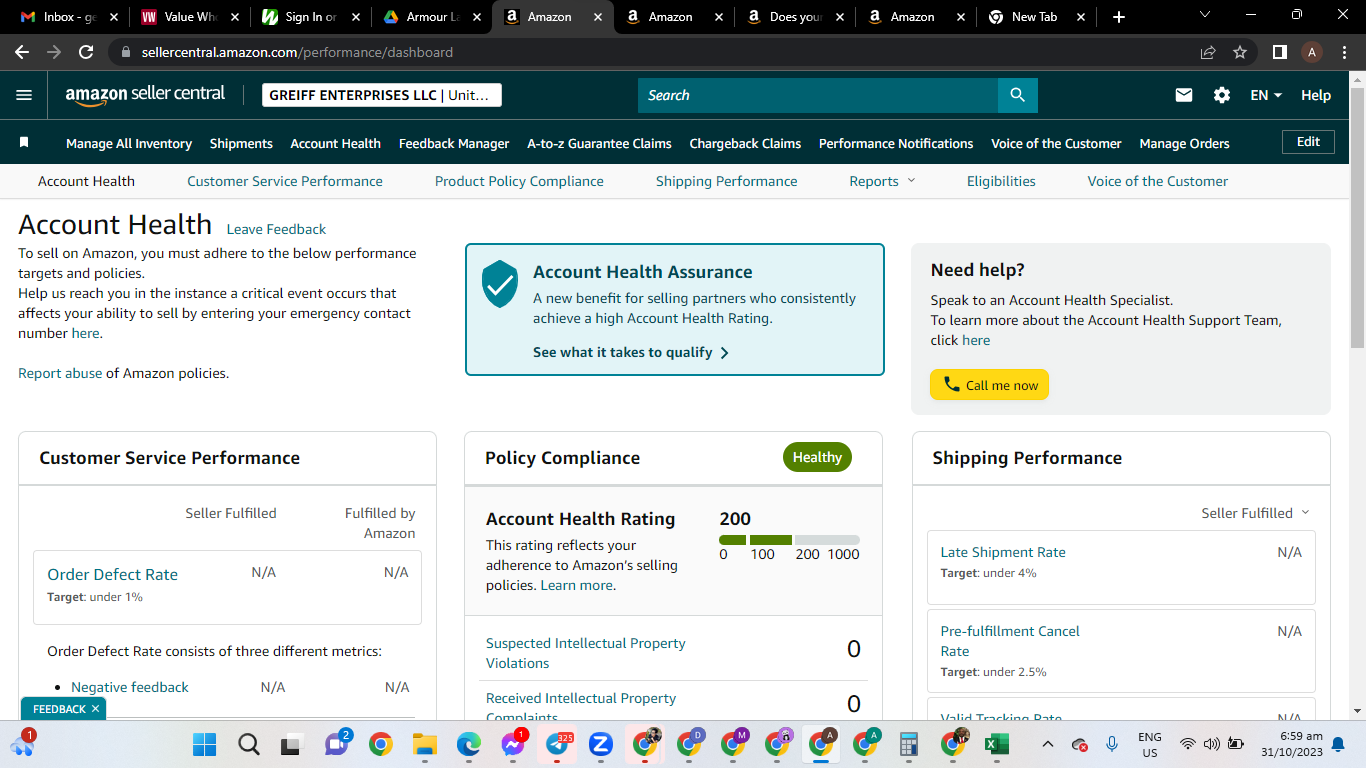Image resolution: width=1366 pixels, height=768 pixels.
Task: Go to Shipments in the nav bar
Action: coord(241,143)
